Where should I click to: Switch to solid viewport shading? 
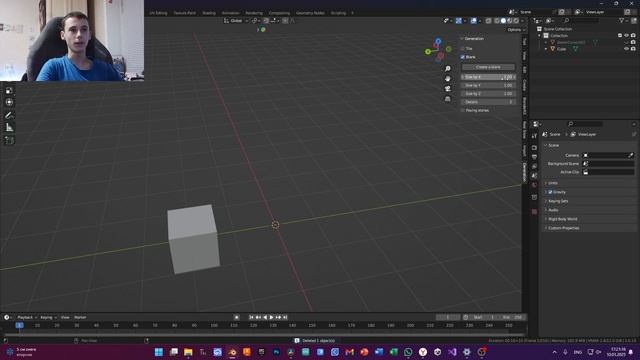(503, 21)
